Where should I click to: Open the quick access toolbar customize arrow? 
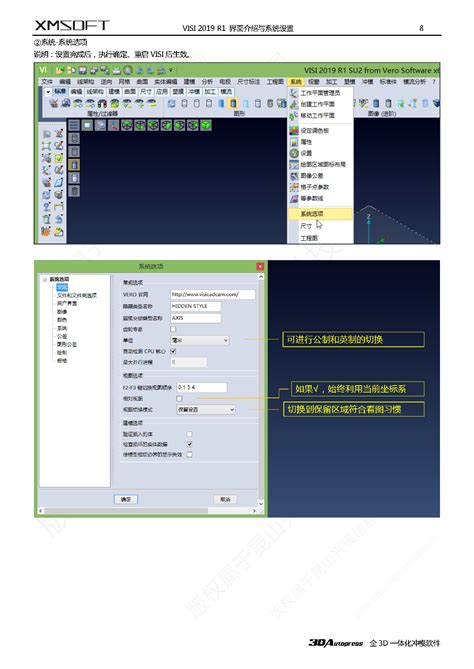click(x=171, y=70)
